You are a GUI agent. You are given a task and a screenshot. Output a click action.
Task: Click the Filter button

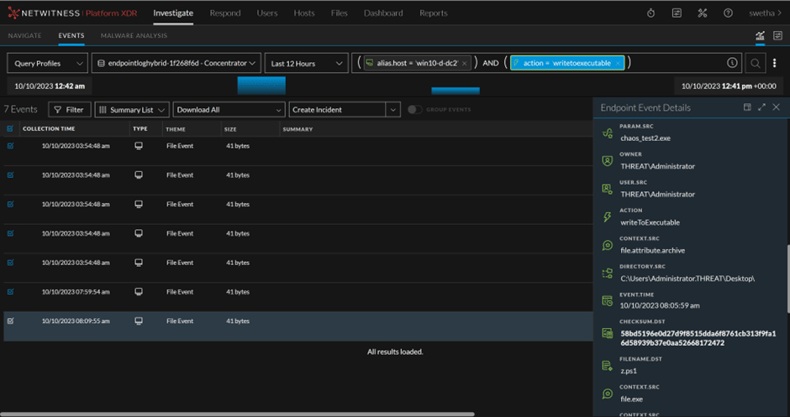[x=69, y=109]
